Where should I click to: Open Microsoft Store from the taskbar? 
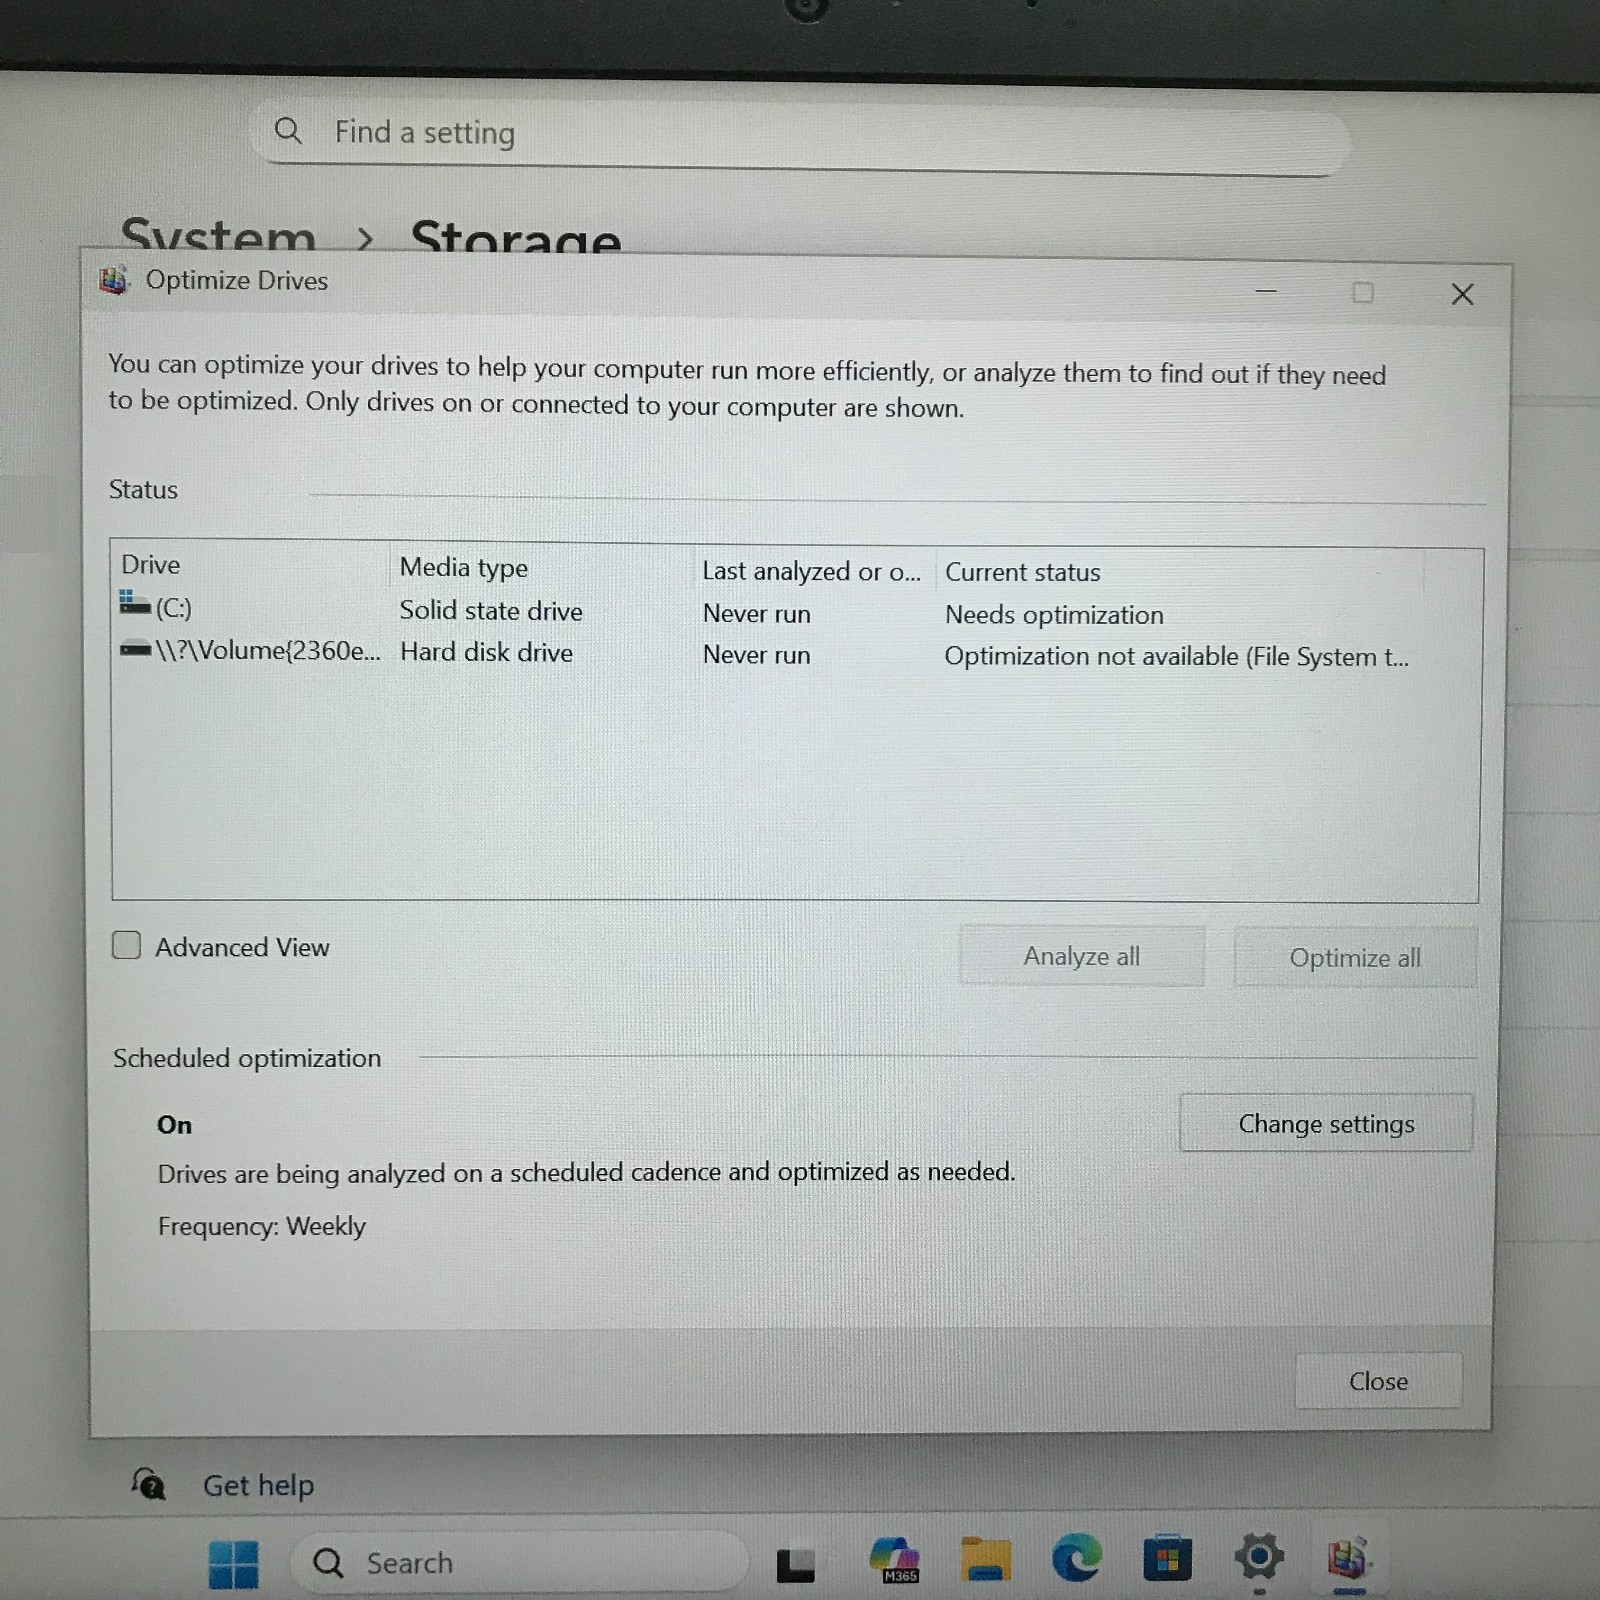click(1168, 1558)
